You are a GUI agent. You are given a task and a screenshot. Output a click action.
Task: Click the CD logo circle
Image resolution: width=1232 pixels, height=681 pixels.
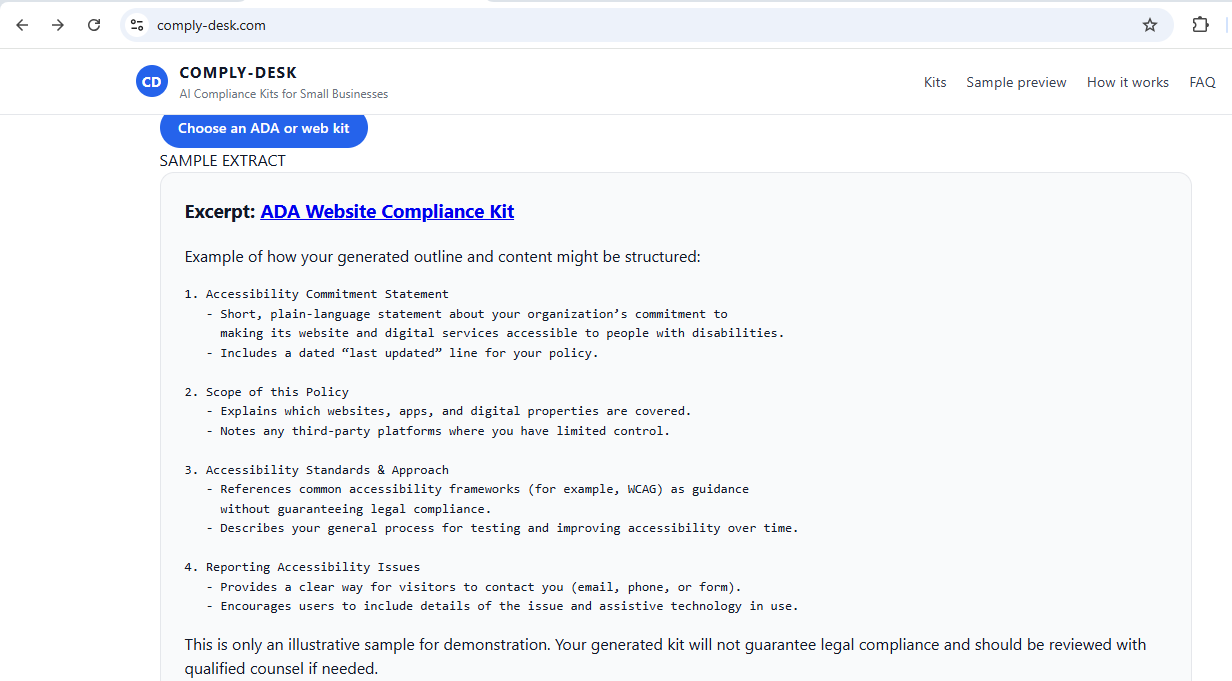click(x=152, y=82)
